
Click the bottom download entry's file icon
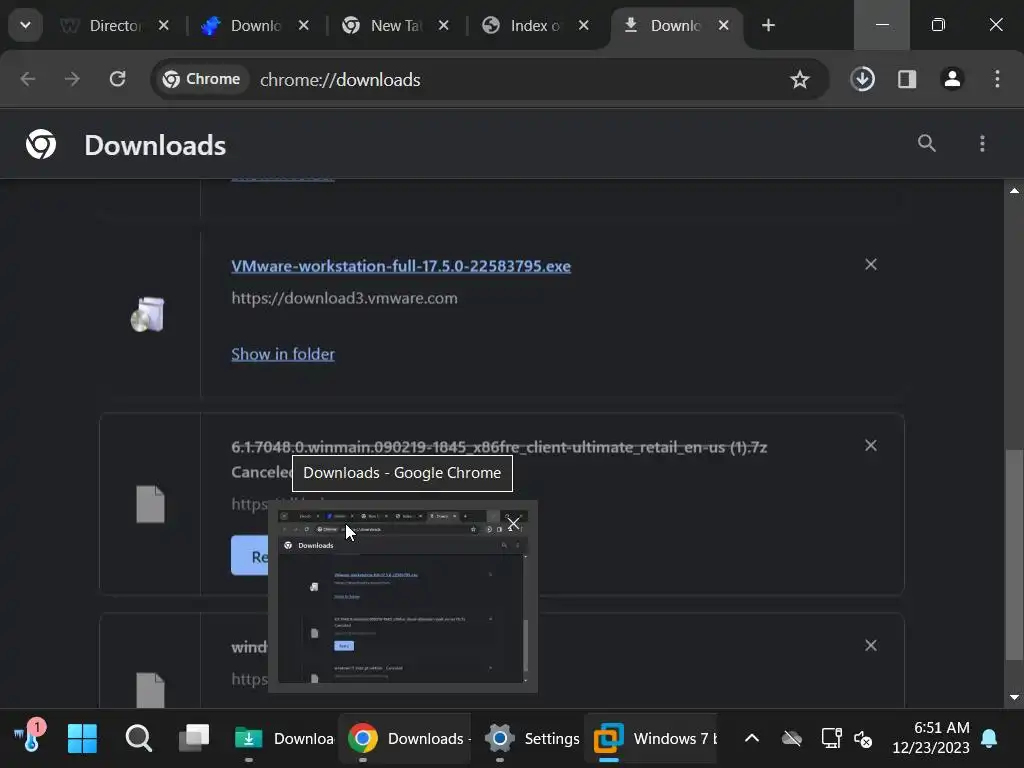point(150,690)
